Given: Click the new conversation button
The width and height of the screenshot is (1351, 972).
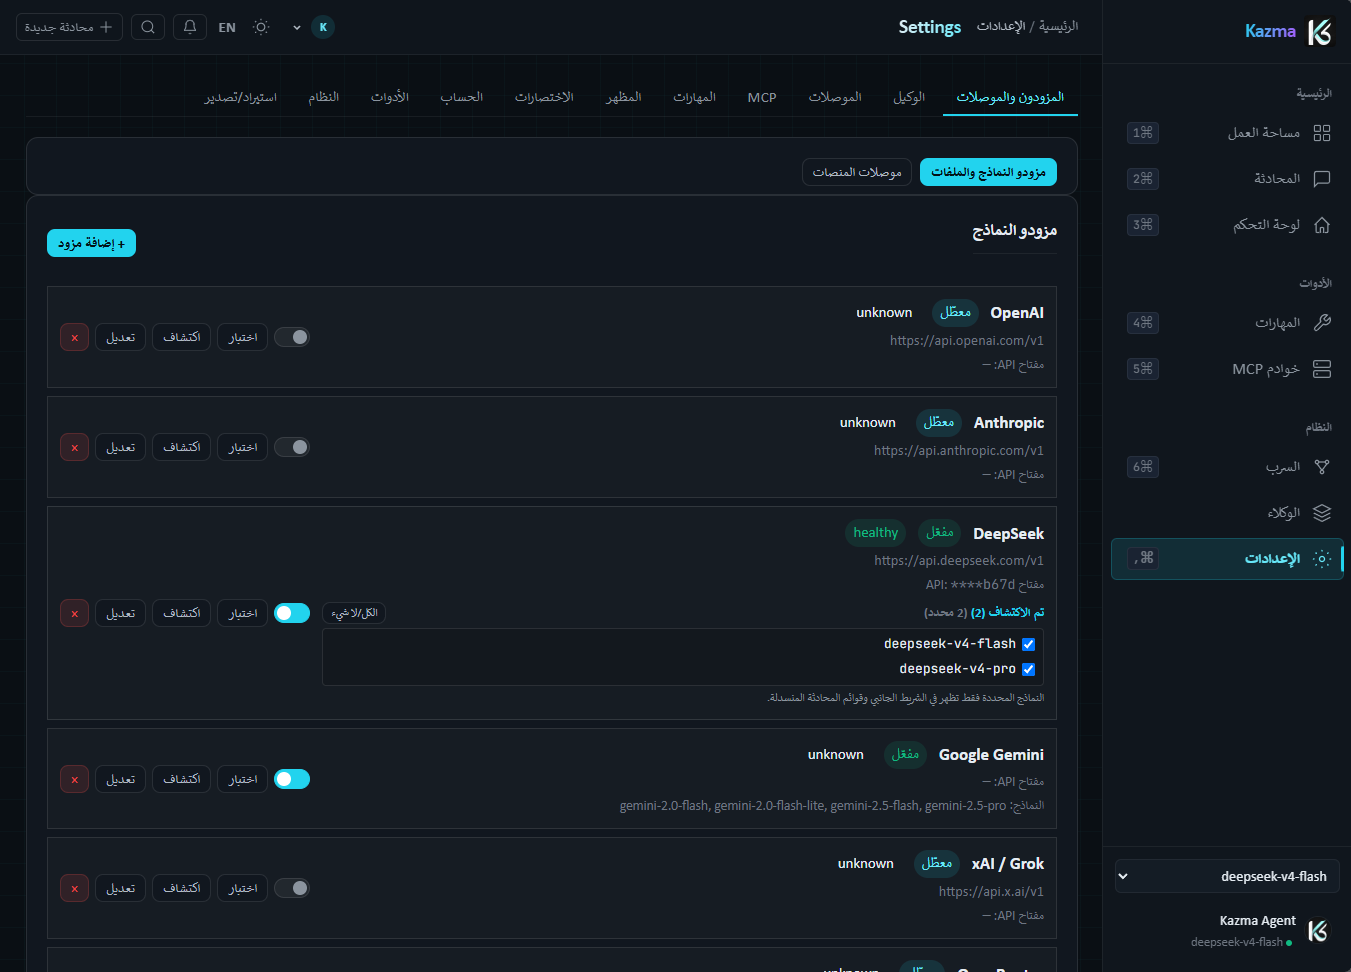Looking at the screenshot, I should 69,27.
